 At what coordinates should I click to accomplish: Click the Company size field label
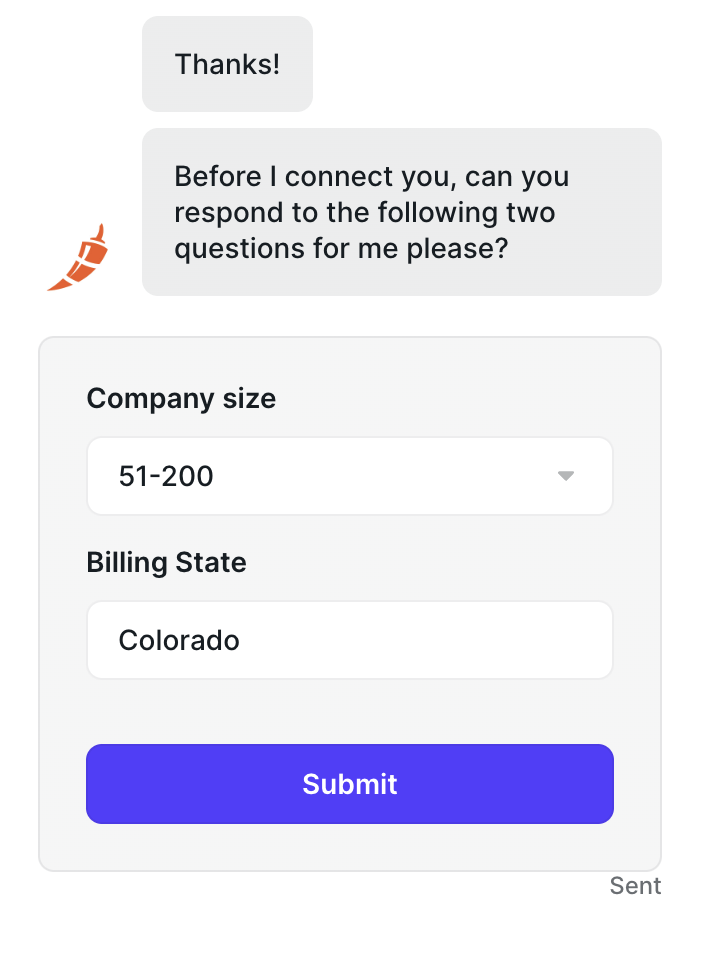tap(181, 399)
